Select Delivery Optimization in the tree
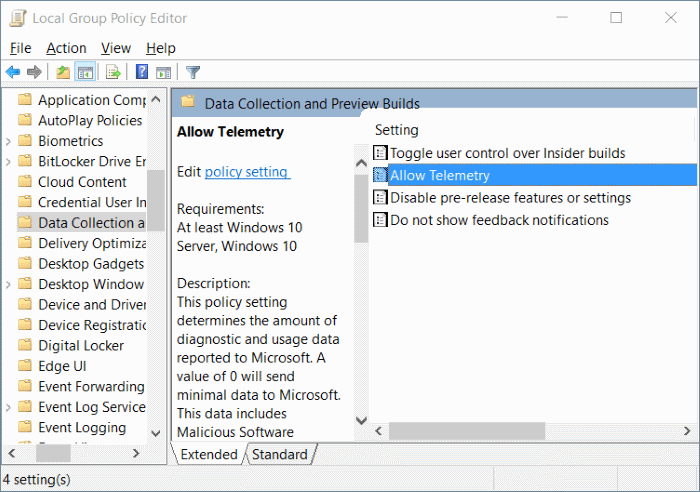Viewport: 700px width, 492px height. point(92,243)
